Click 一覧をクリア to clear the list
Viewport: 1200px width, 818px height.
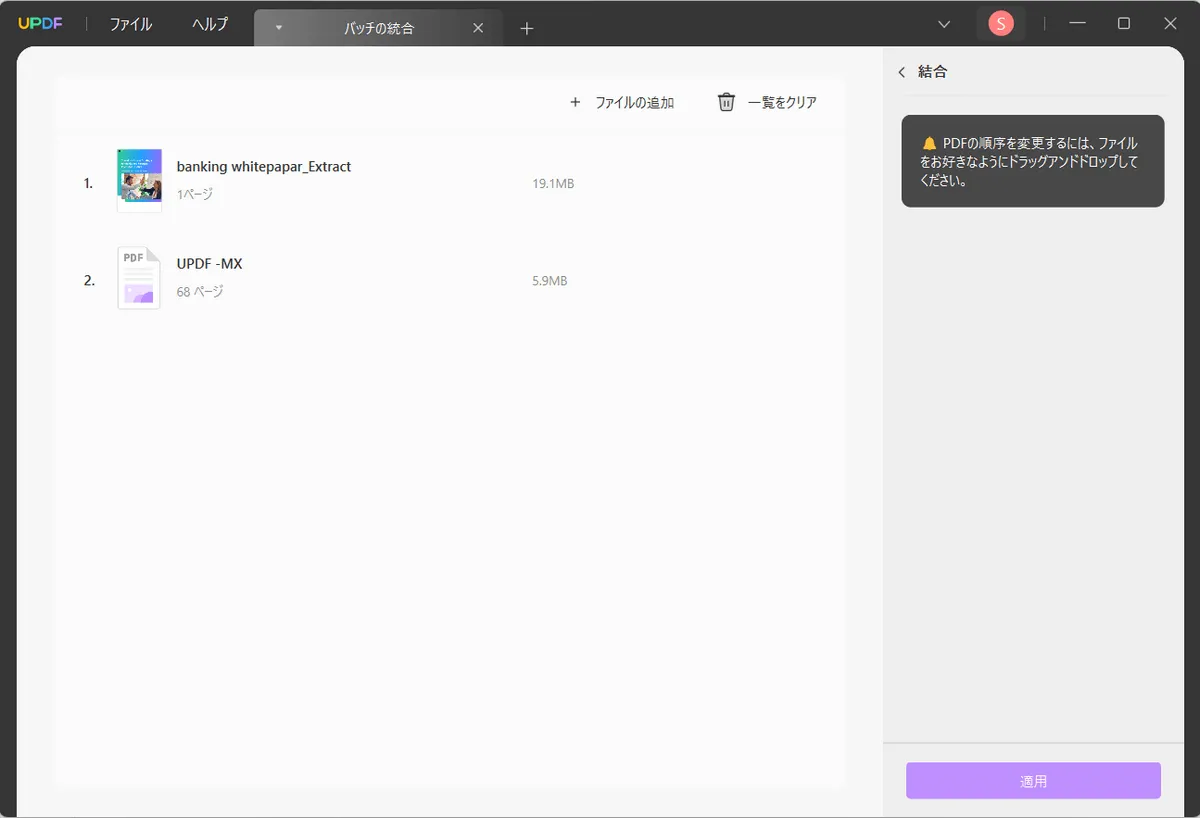768,102
